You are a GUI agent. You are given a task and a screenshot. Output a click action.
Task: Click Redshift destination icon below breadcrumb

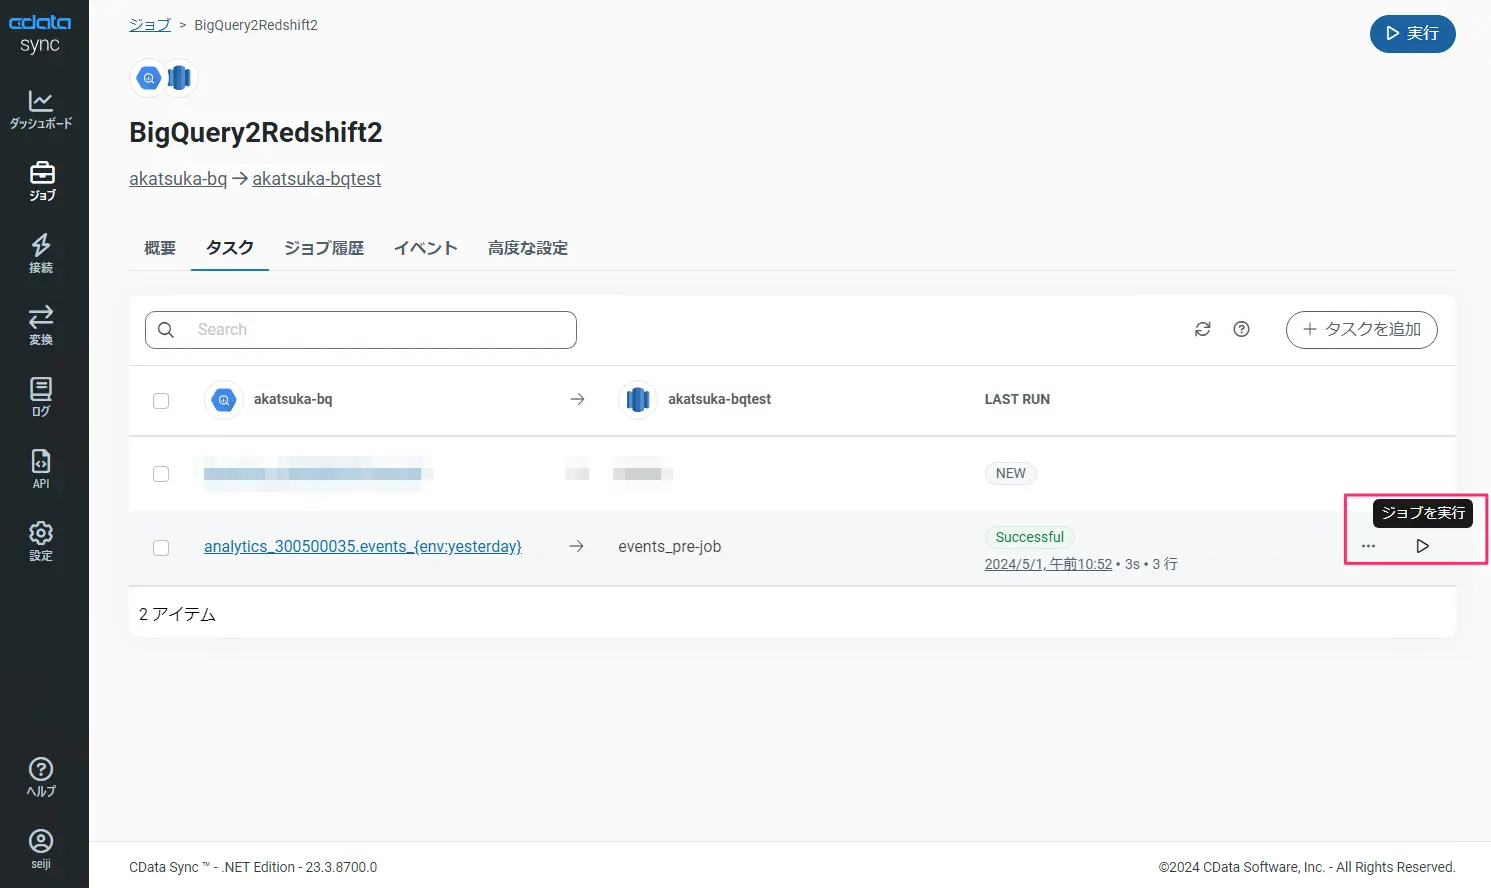pyautogui.click(x=179, y=78)
